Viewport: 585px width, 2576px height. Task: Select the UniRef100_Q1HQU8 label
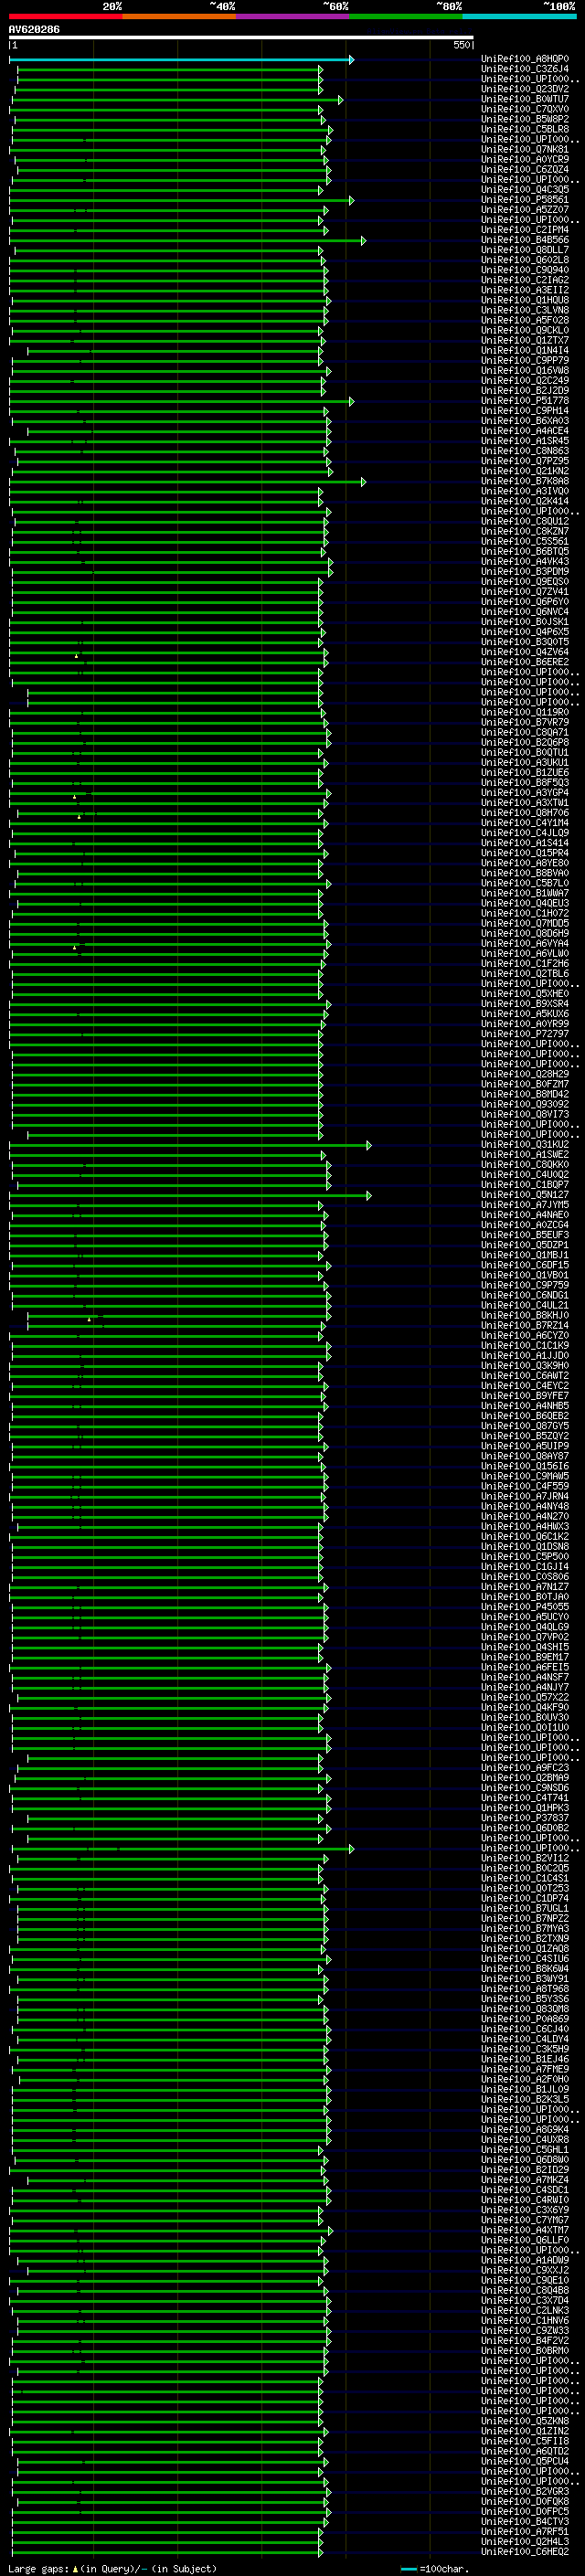[x=525, y=300]
